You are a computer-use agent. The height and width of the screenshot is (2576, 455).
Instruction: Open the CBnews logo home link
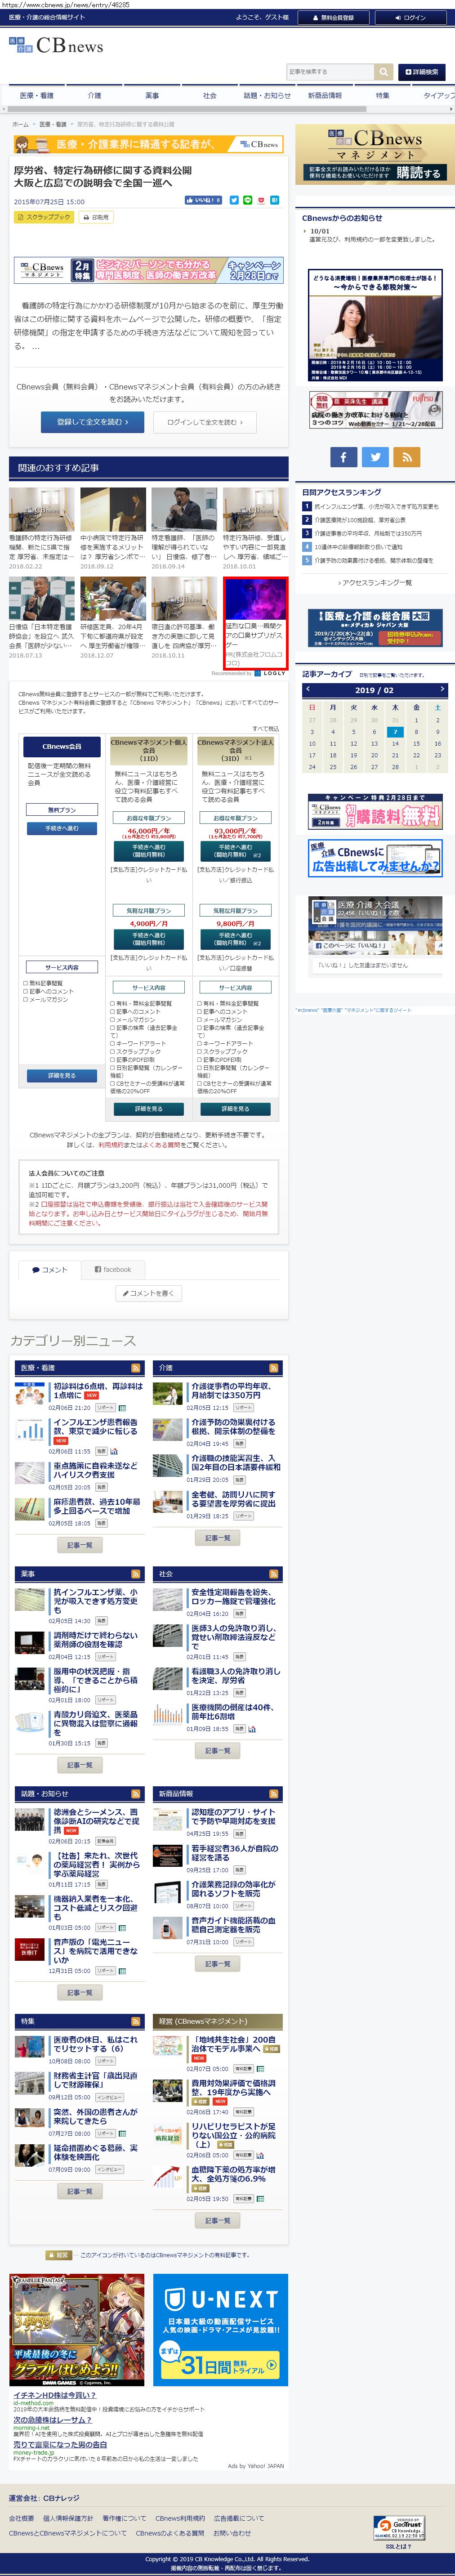click(56, 46)
